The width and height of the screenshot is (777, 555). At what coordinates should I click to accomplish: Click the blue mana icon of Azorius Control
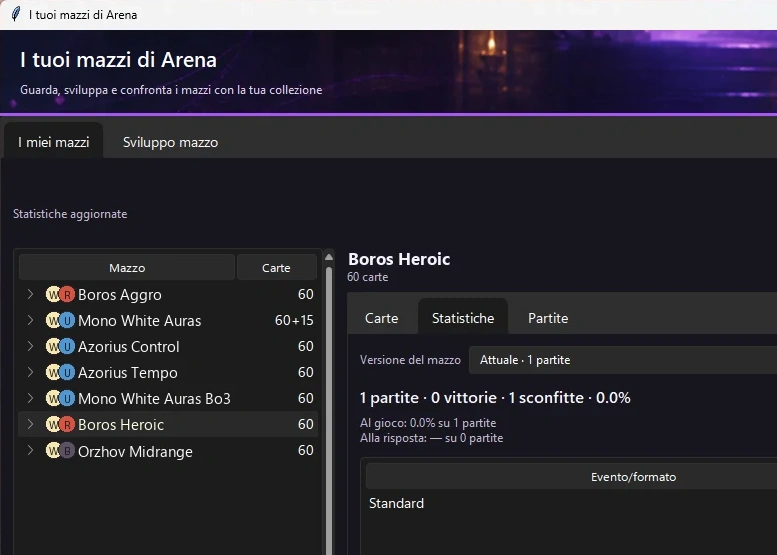coord(67,346)
